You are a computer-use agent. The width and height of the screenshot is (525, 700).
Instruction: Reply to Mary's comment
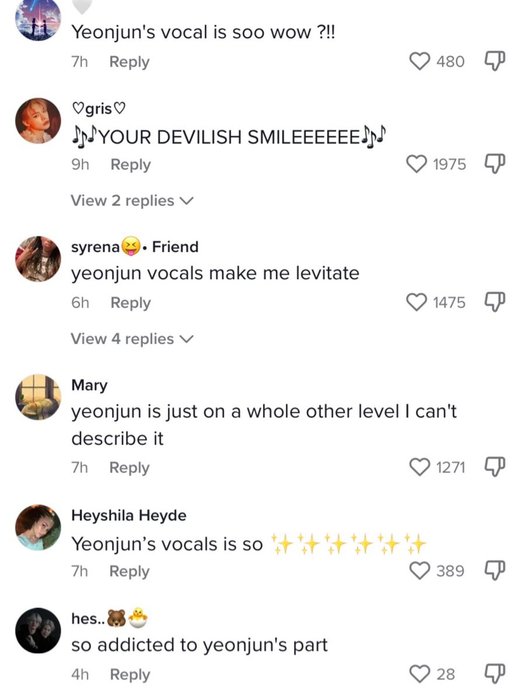pos(129,467)
